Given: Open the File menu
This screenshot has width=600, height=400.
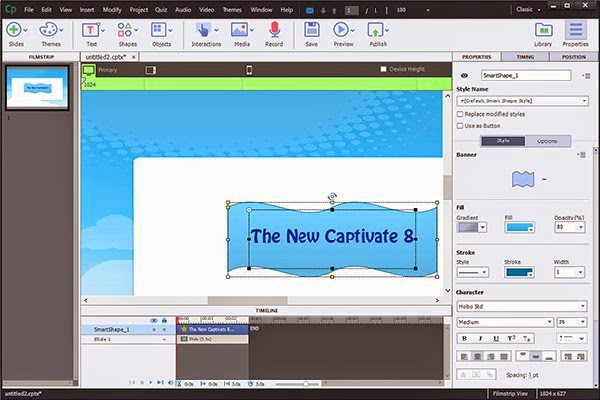Looking at the screenshot, I should (x=29, y=10).
